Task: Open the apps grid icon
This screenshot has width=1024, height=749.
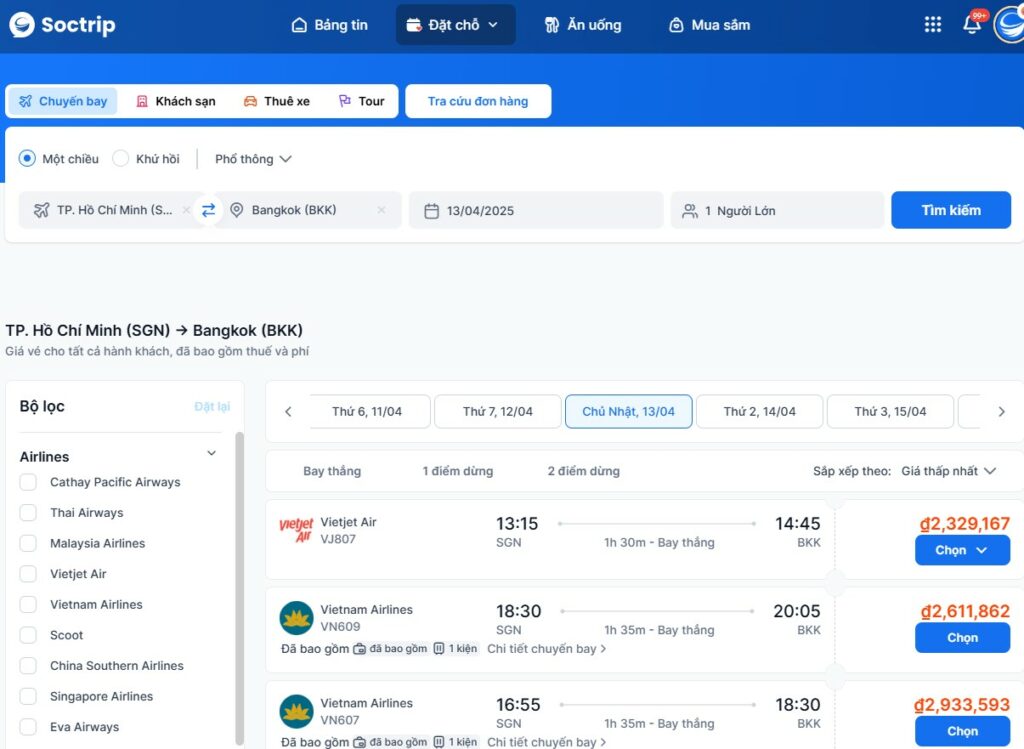Action: pos(933,25)
